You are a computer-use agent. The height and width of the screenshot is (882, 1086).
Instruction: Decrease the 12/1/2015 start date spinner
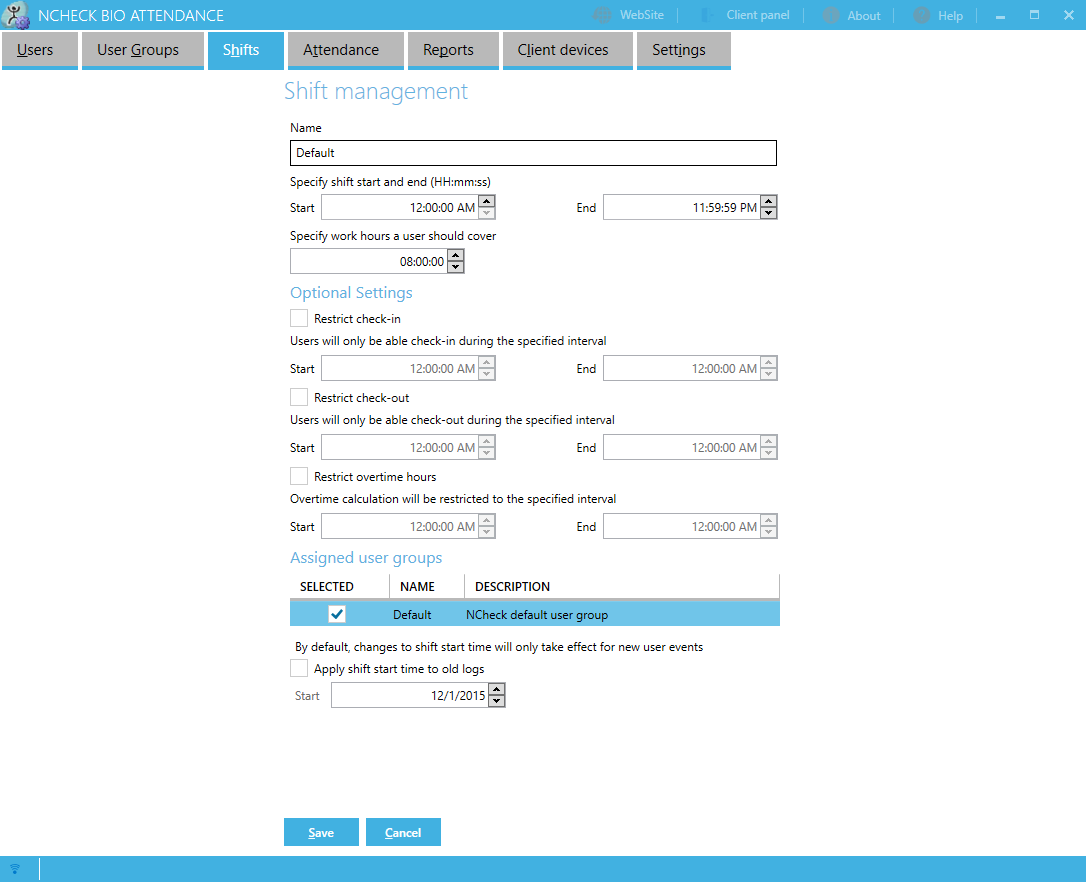[496, 701]
